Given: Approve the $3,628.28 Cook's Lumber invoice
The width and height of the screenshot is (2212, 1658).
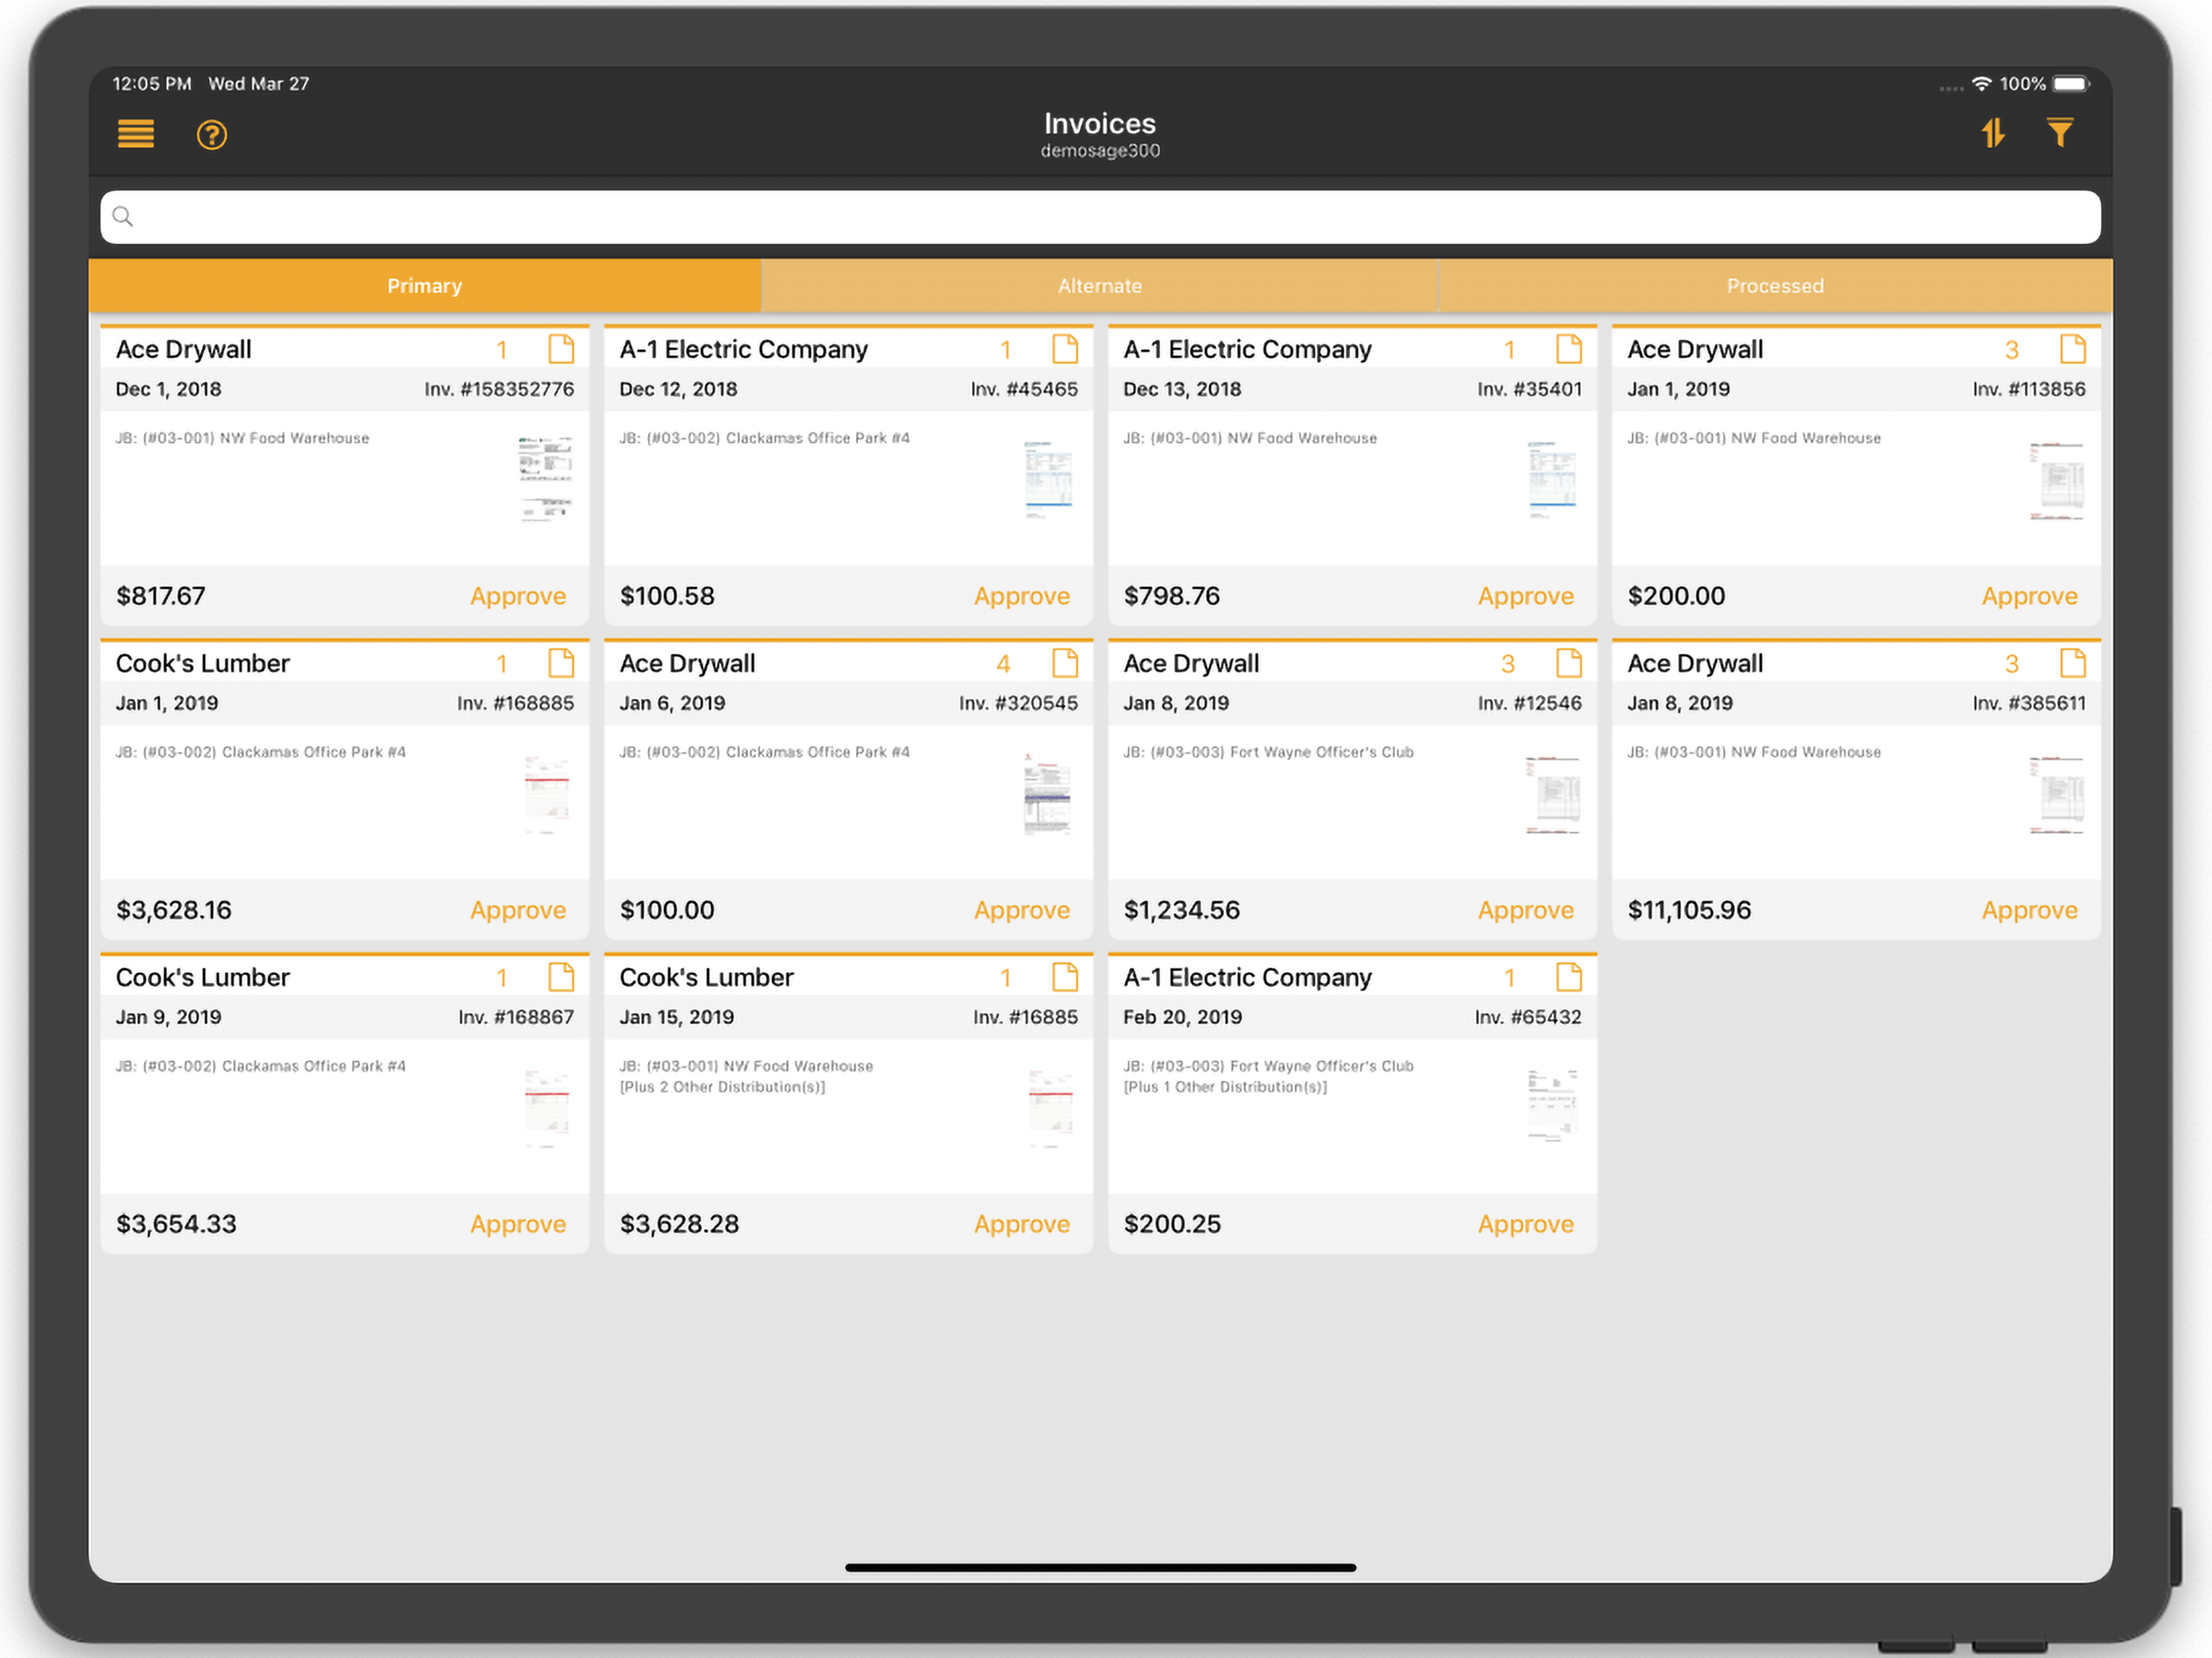Looking at the screenshot, I should coord(1022,1224).
